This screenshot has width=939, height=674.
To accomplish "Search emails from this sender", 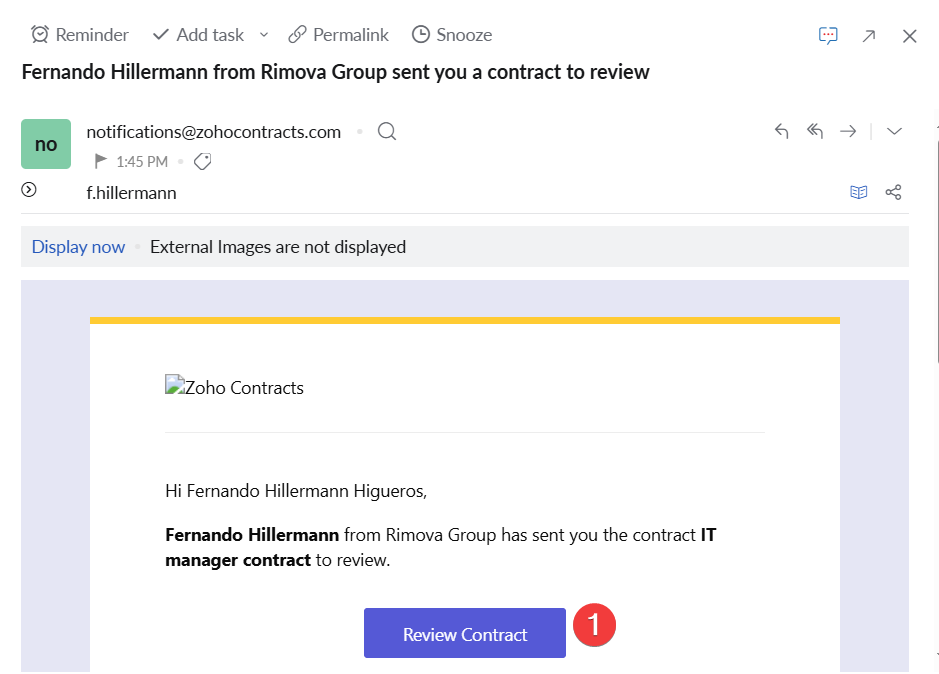I will point(387,132).
